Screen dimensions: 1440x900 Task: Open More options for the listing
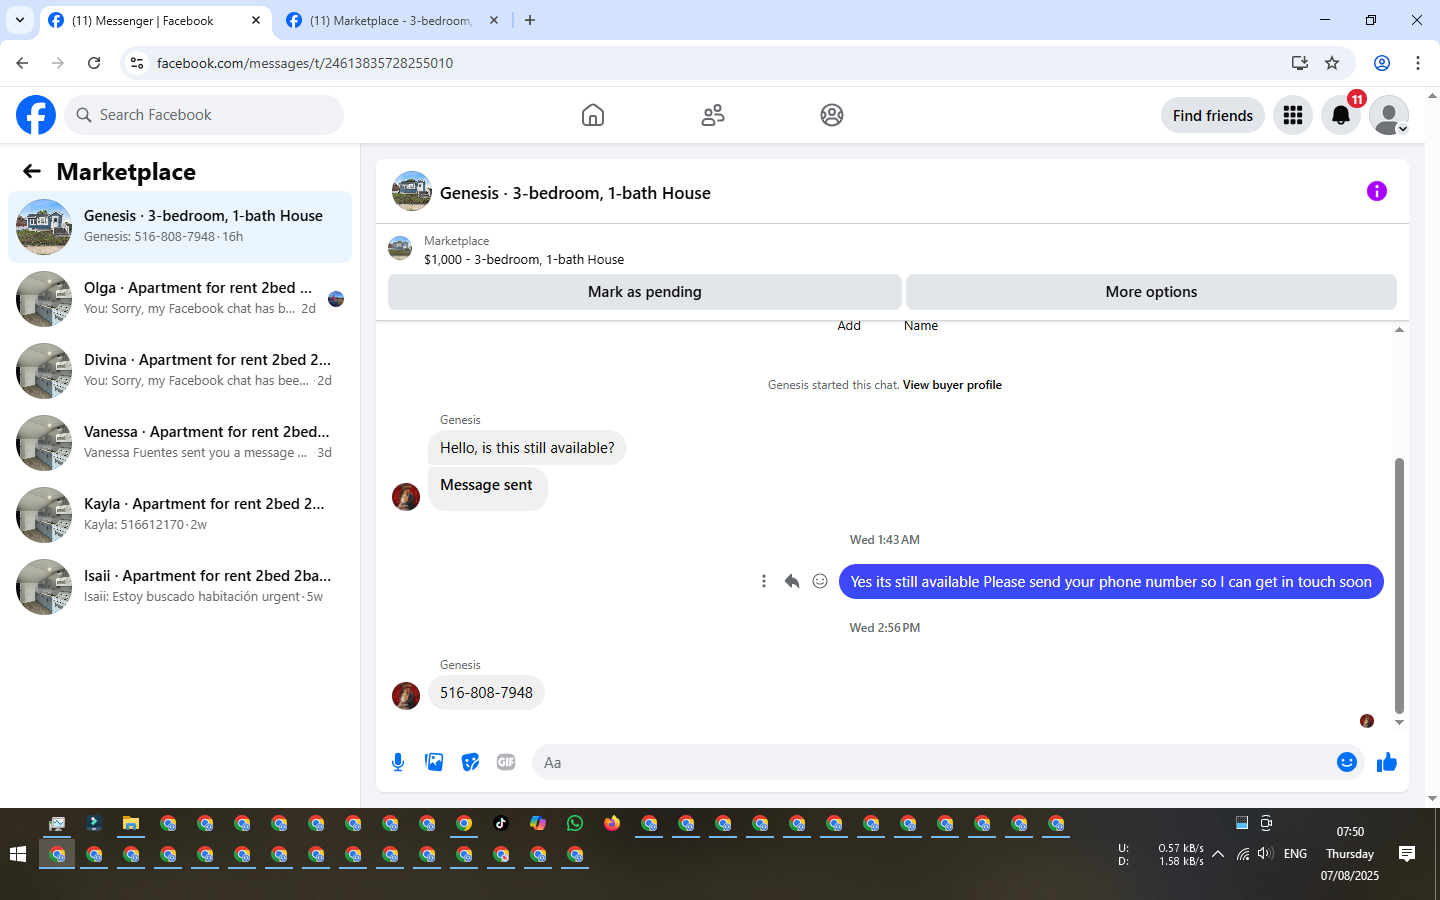point(1151,292)
